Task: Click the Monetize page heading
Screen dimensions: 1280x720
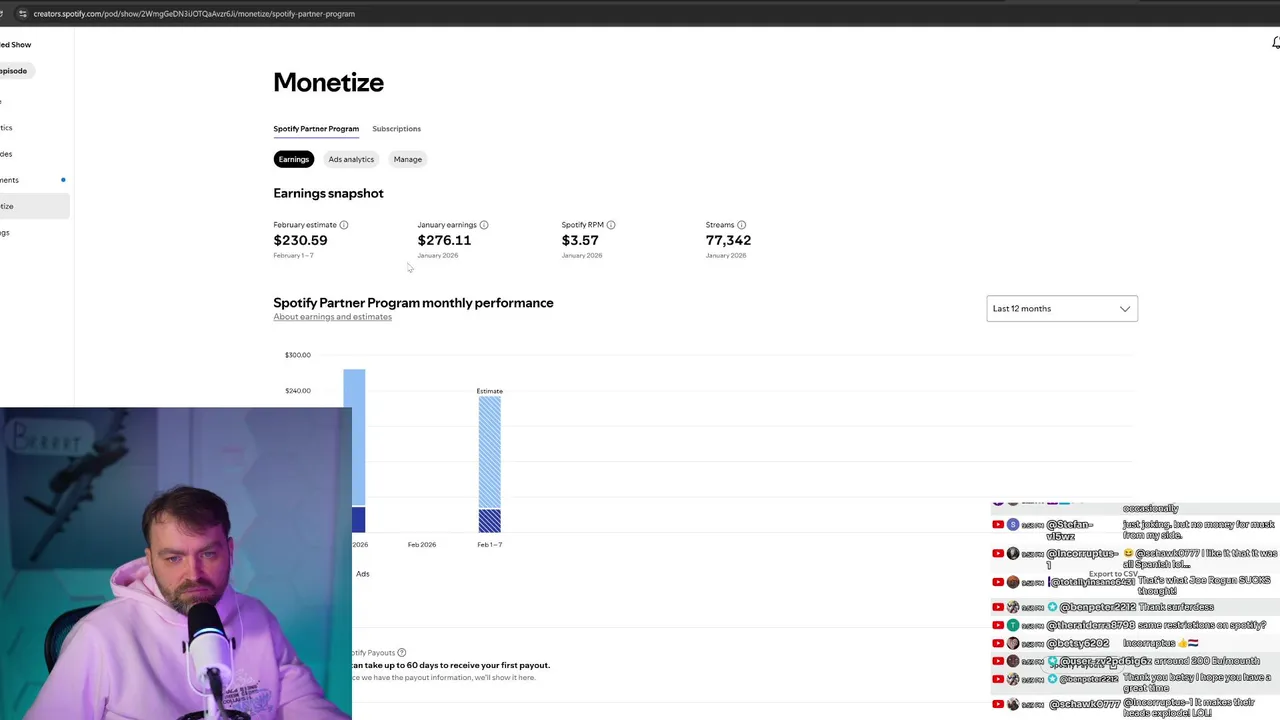Action: click(328, 82)
